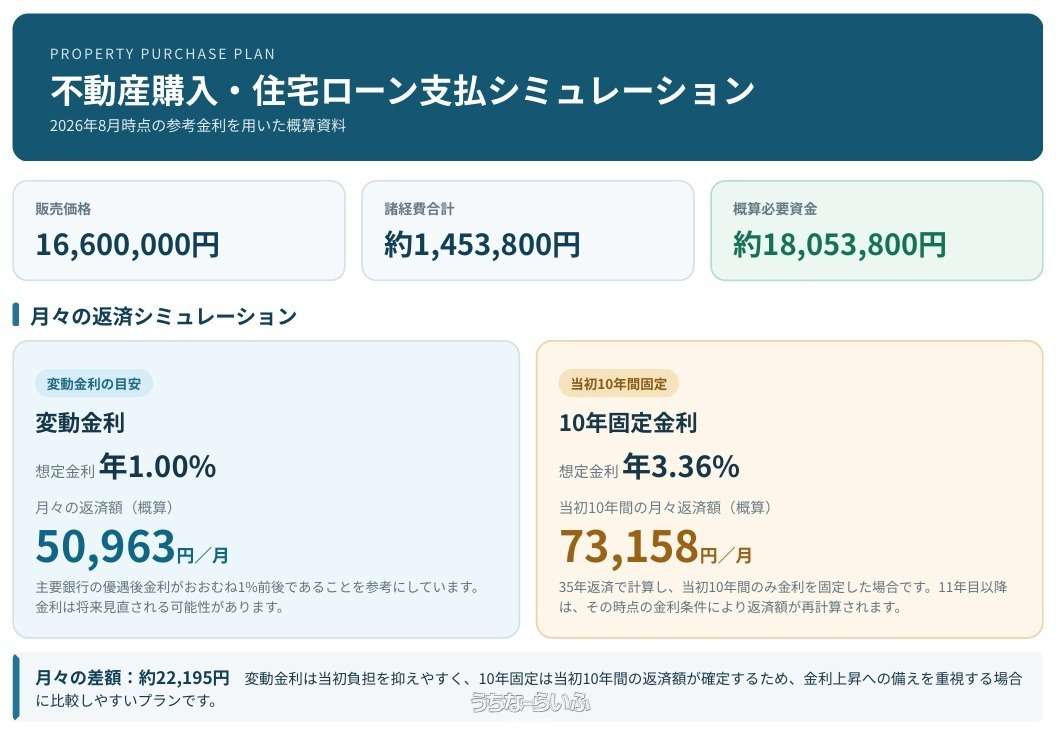Image resolution: width=1060 pixels, height=737 pixels.
Task: Select the 変動金利 heading
Action: click(x=80, y=423)
